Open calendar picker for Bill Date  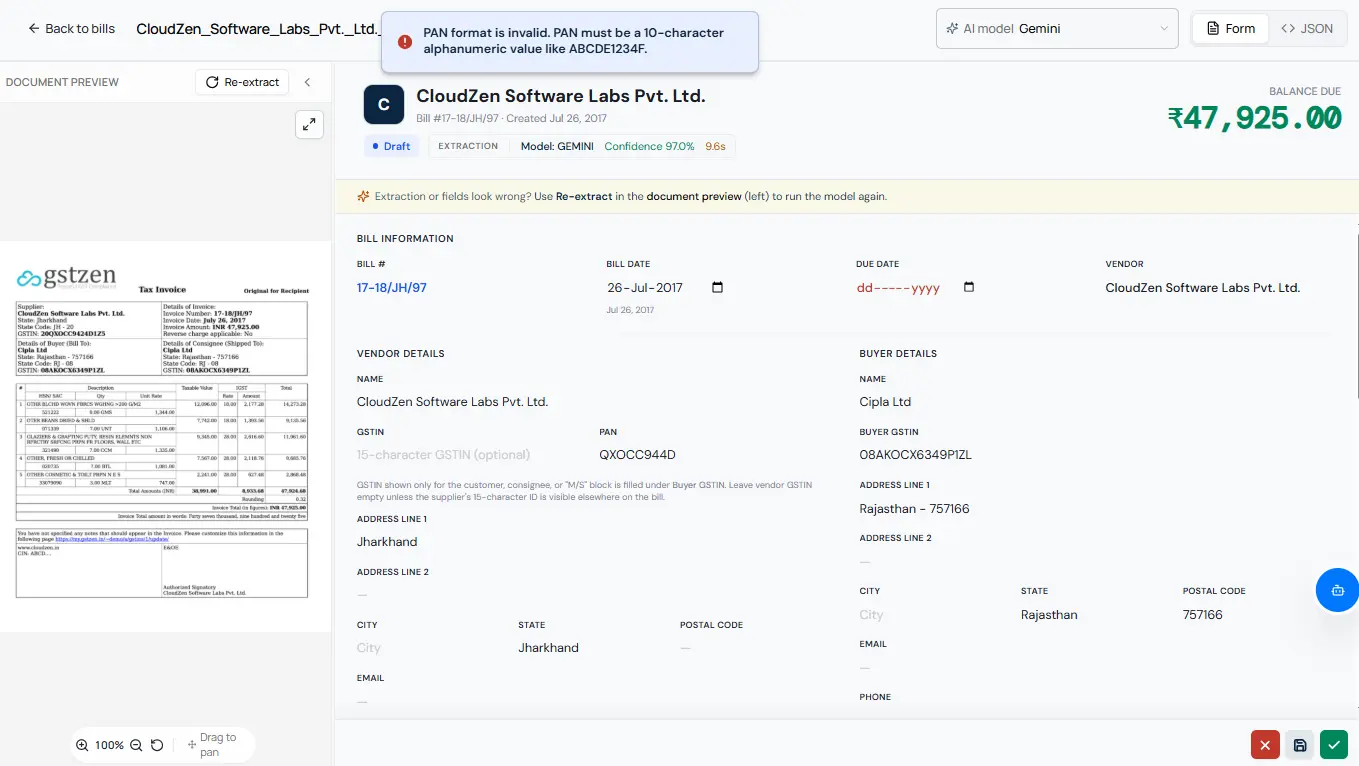click(717, 288)
